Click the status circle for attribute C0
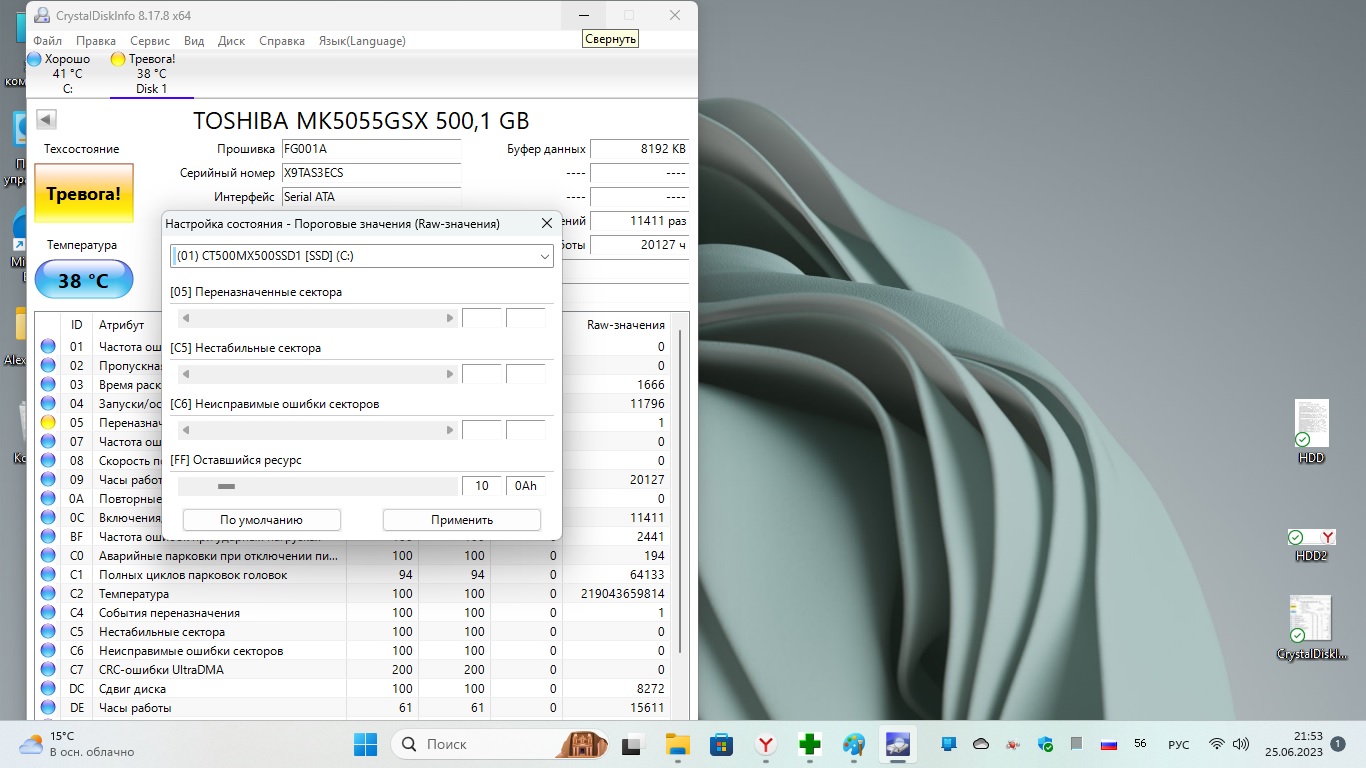The image size is (1366, 768). click(x=48, y=556)
